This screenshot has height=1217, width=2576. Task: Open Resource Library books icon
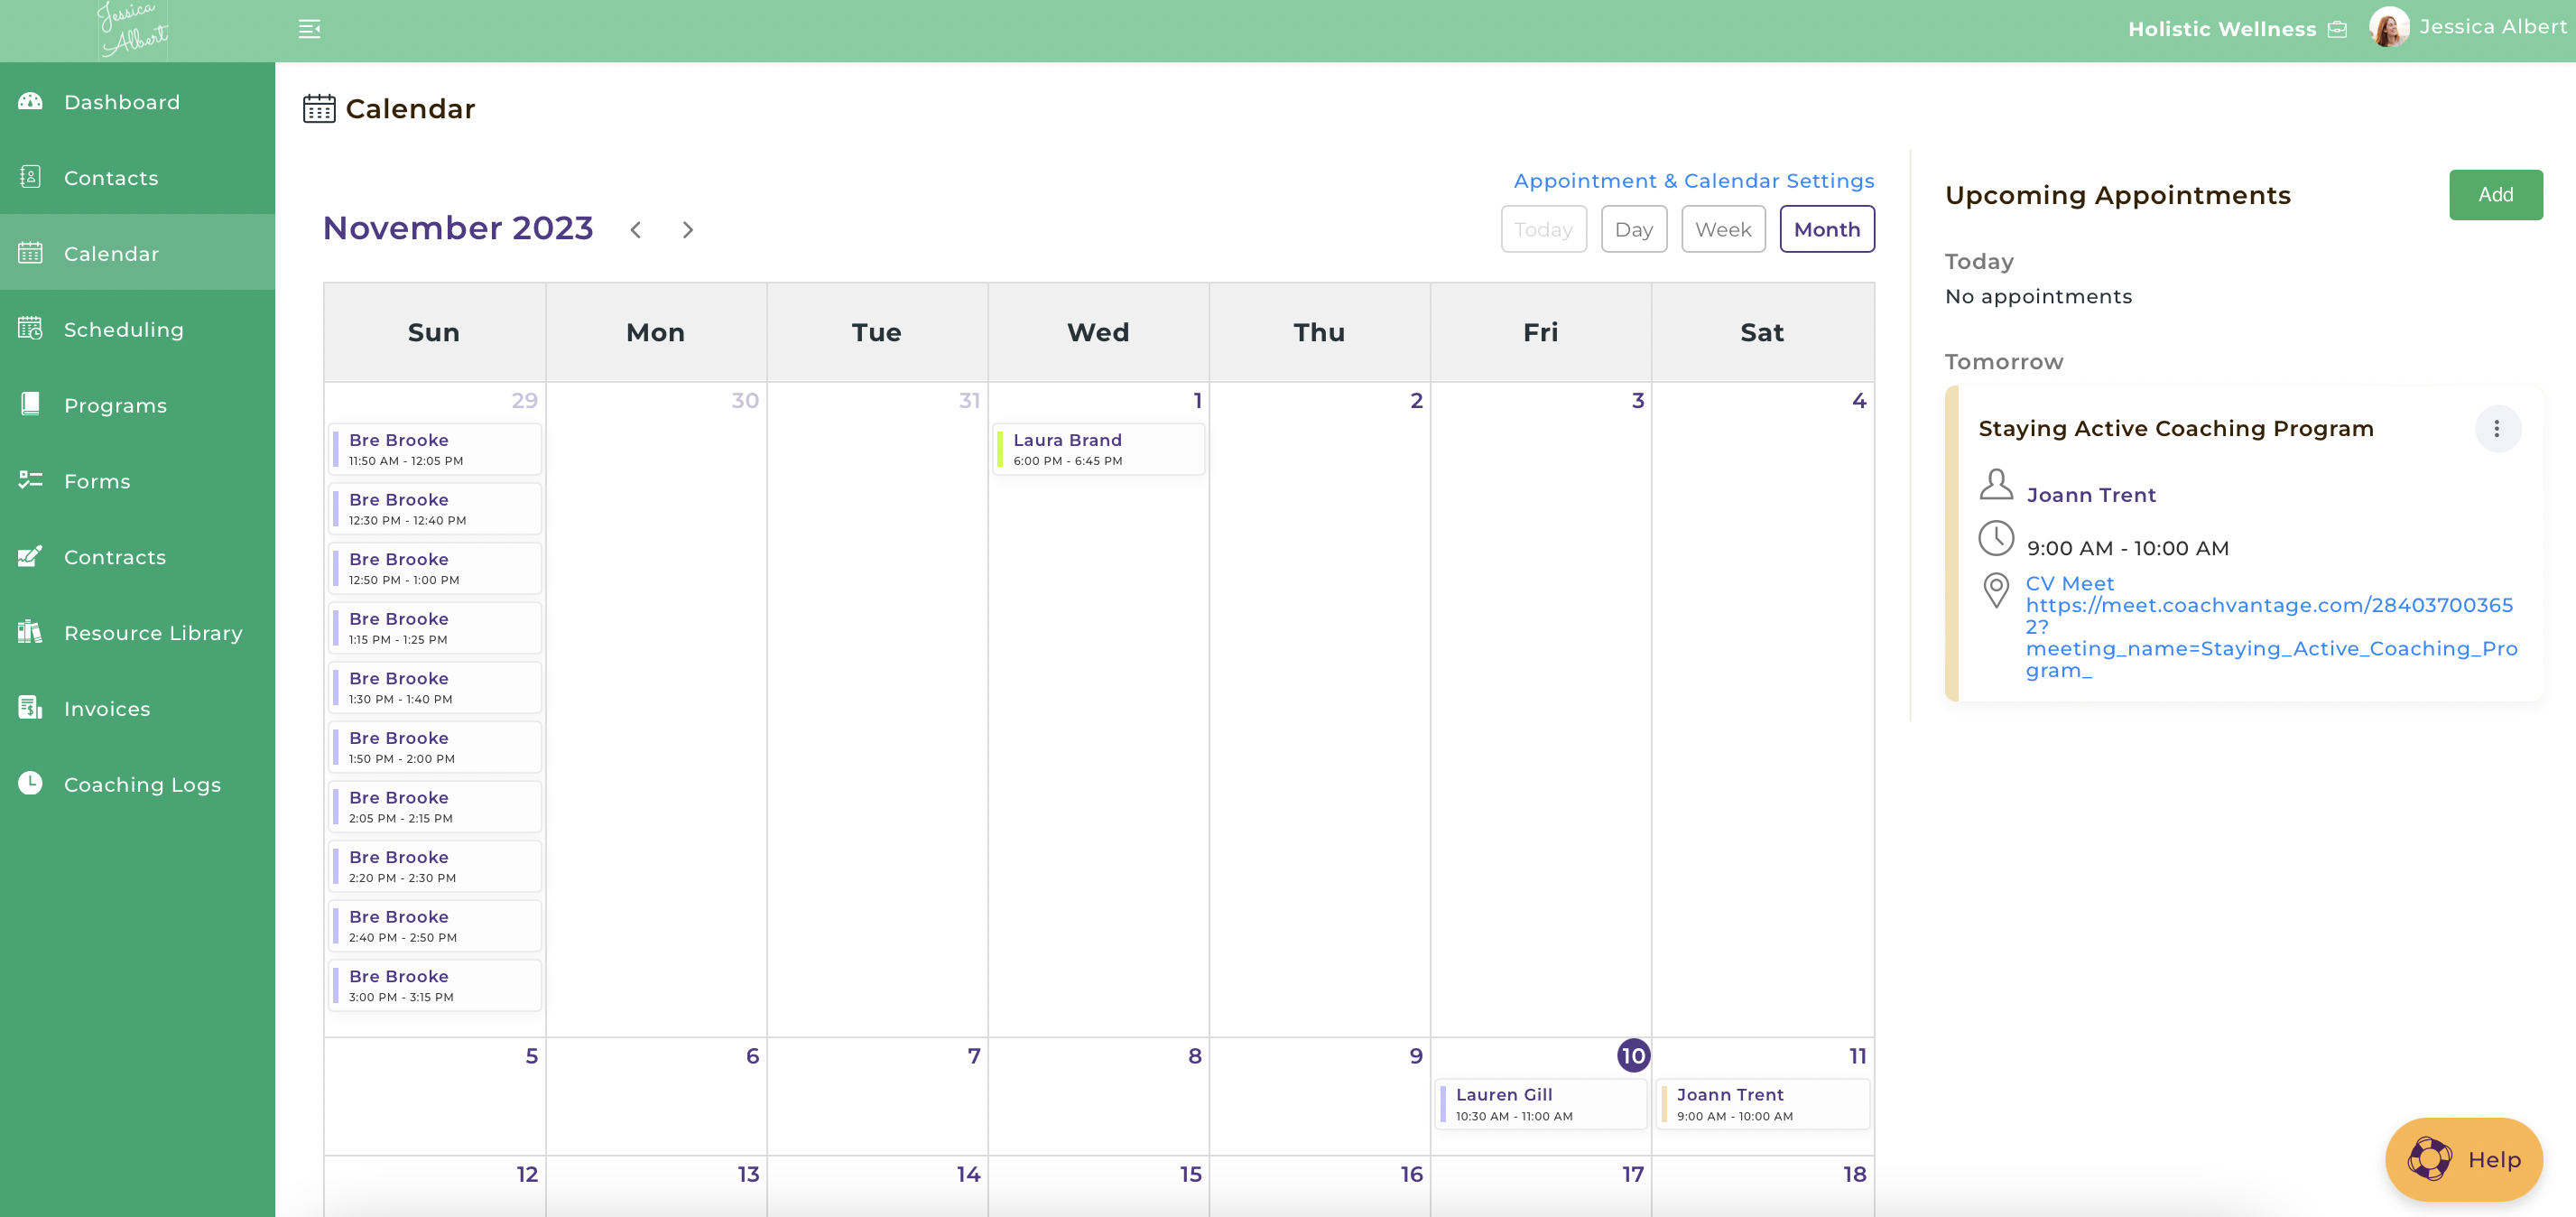click(x=31, y=632)
